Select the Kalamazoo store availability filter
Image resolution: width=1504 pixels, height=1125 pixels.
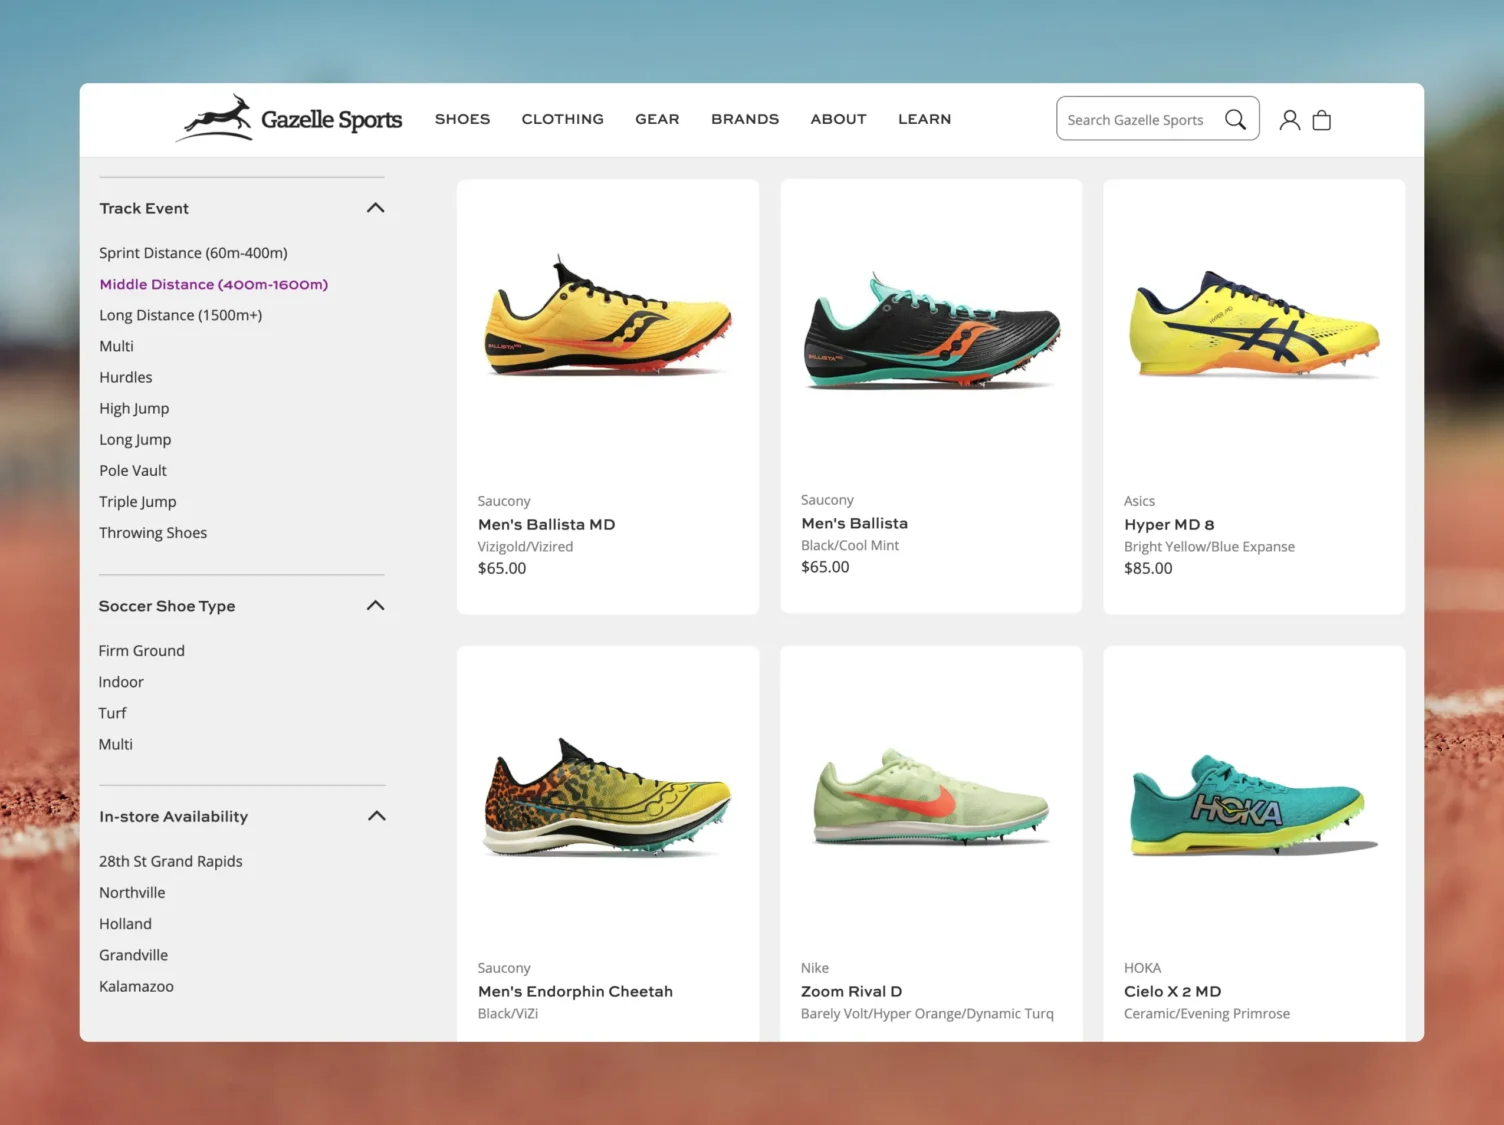137,986
